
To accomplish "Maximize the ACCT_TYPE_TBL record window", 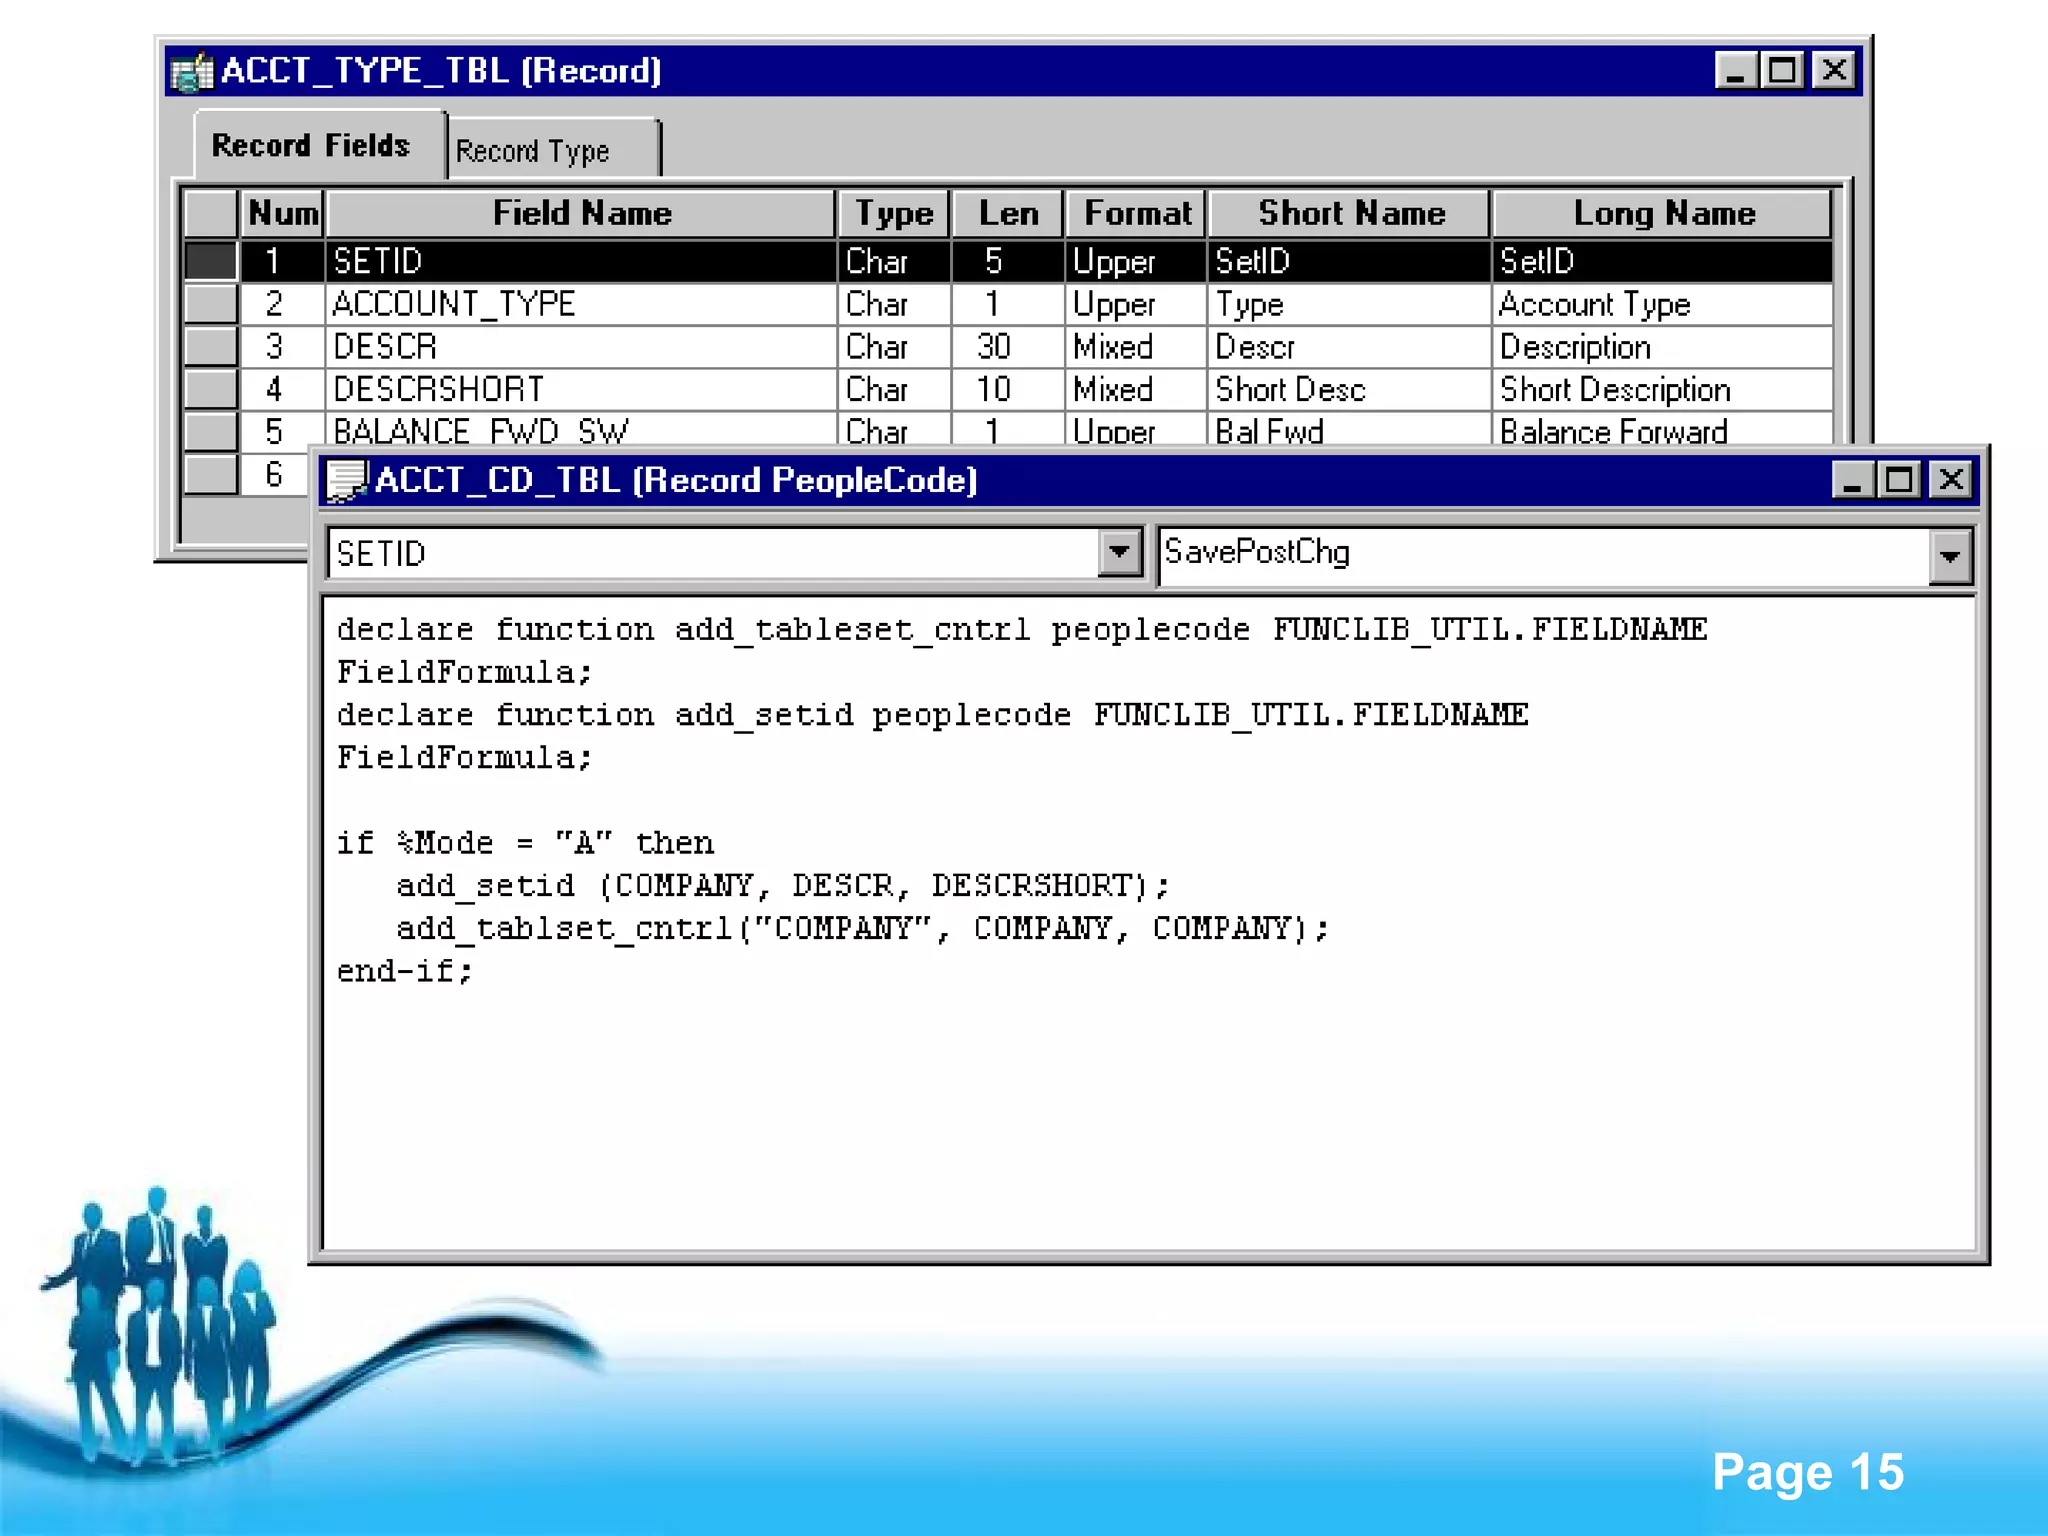I will (1783, 71).
